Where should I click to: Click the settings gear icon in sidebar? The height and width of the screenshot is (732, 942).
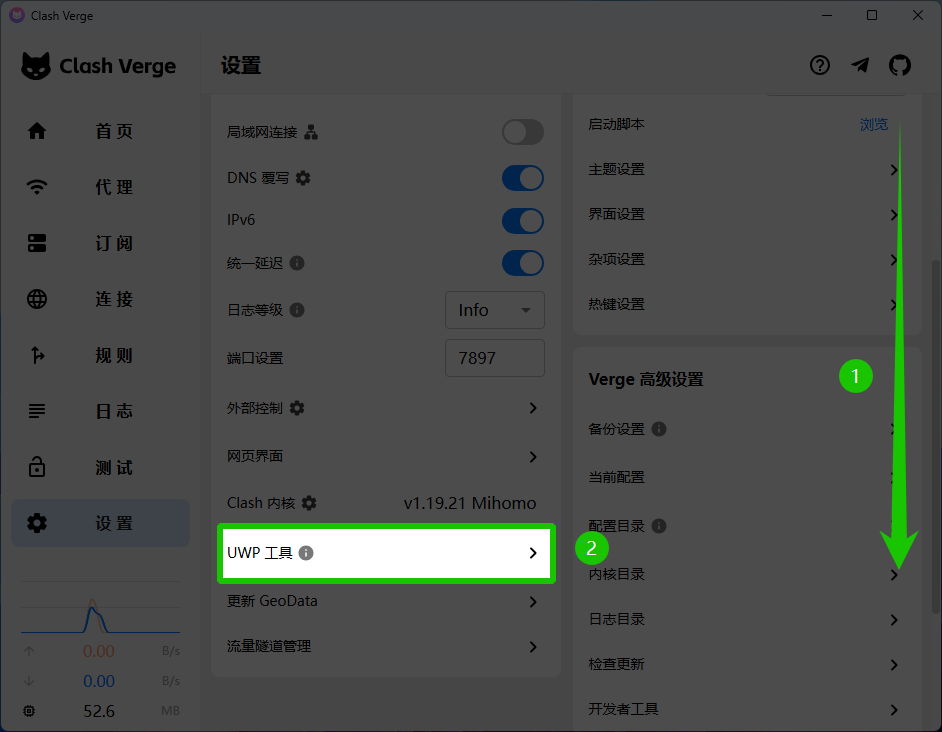coord(37,523)
